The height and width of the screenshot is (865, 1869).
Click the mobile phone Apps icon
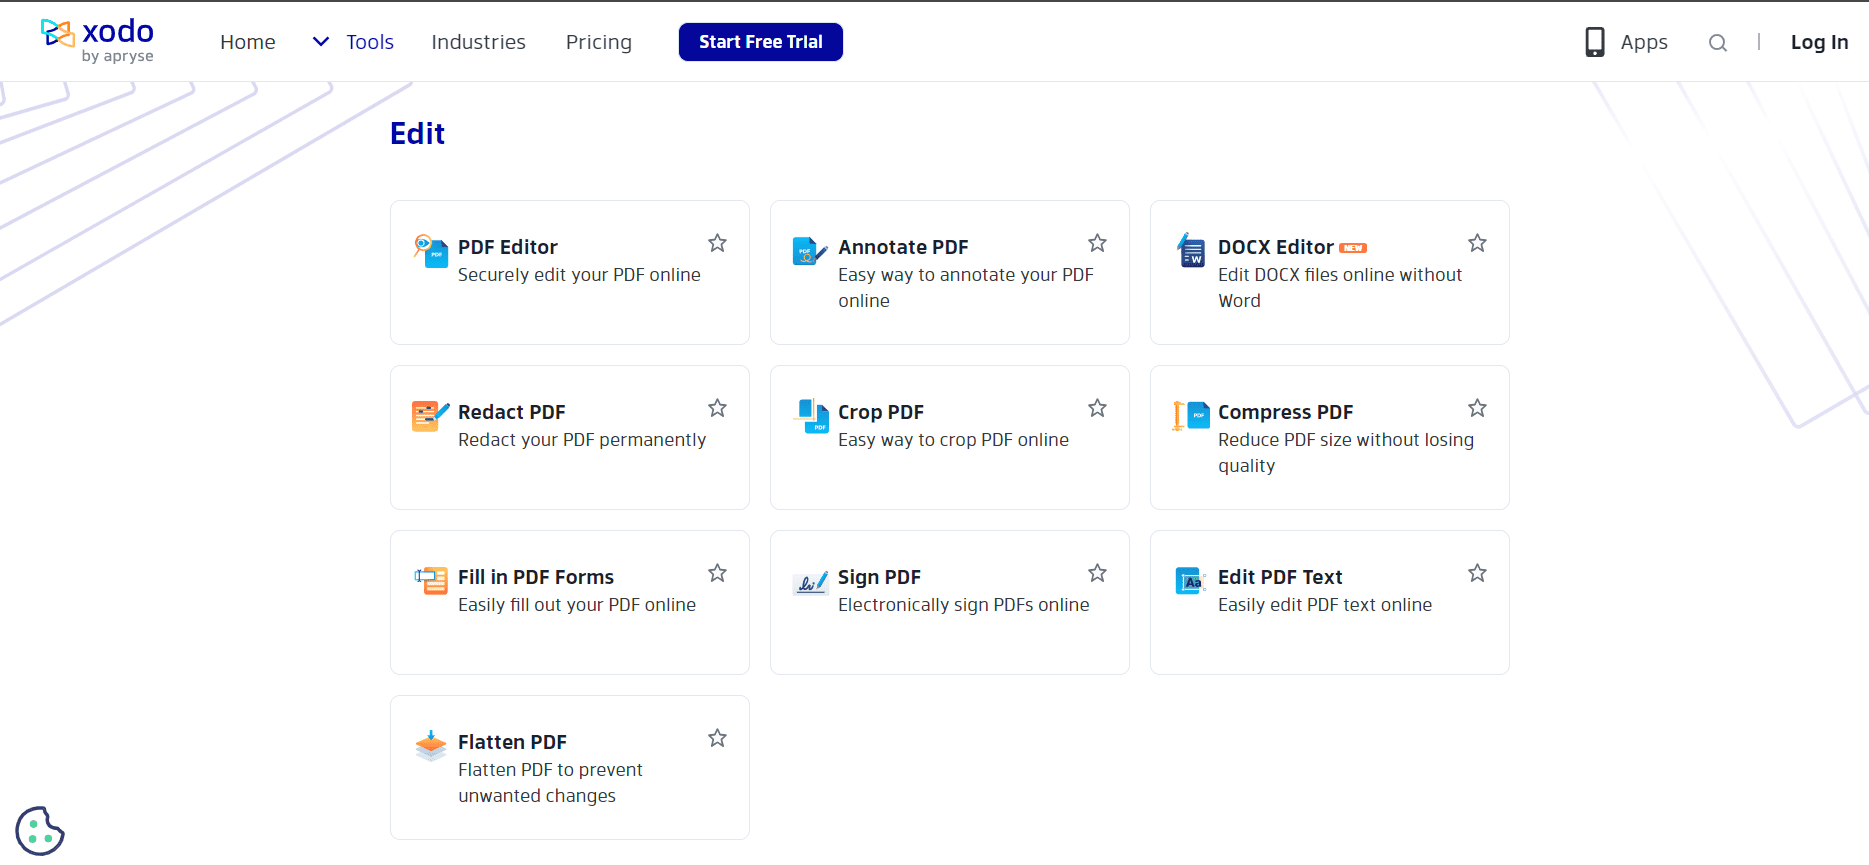(x=1595, y=42)
